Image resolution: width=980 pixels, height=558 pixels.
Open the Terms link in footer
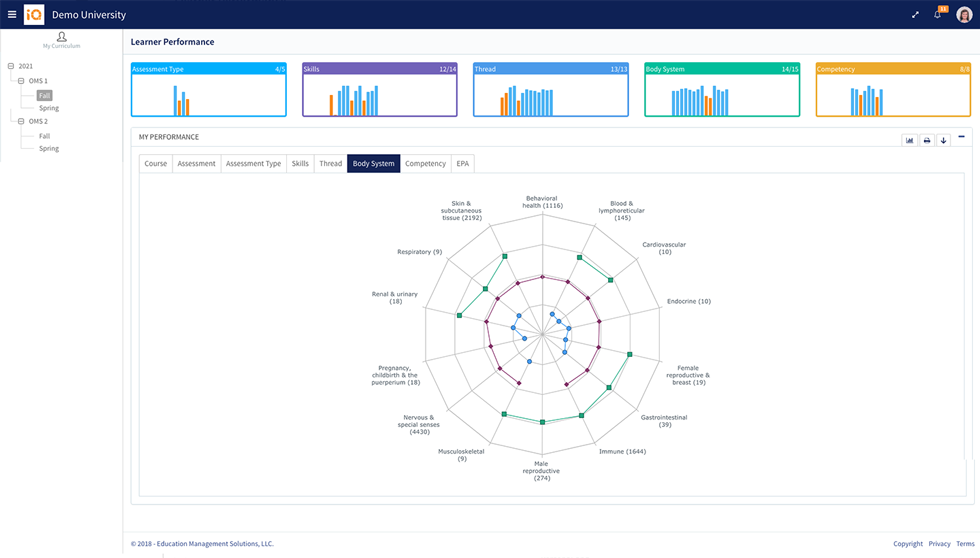pos(965,544)
